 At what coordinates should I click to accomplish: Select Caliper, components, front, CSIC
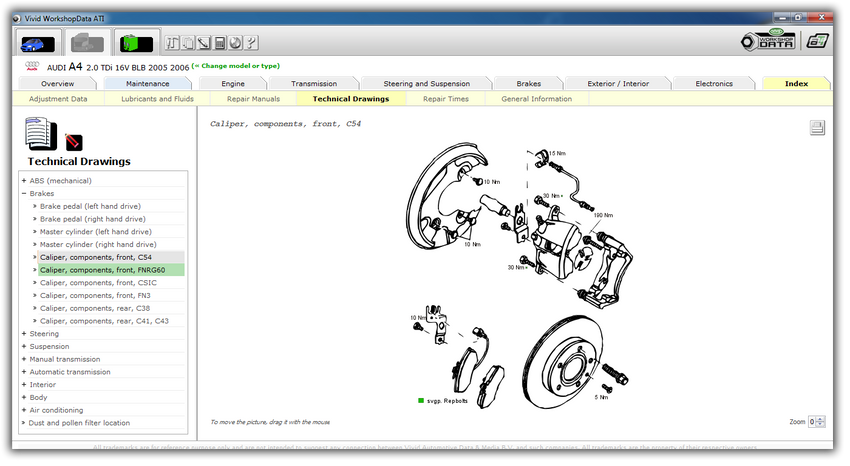(x=98, y=282)
